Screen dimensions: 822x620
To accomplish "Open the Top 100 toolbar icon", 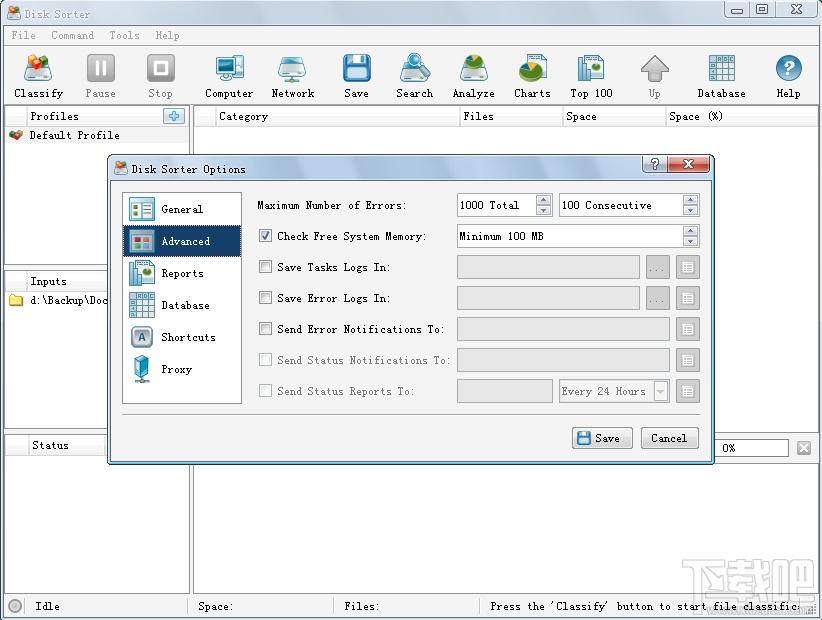I will [591, 77].
